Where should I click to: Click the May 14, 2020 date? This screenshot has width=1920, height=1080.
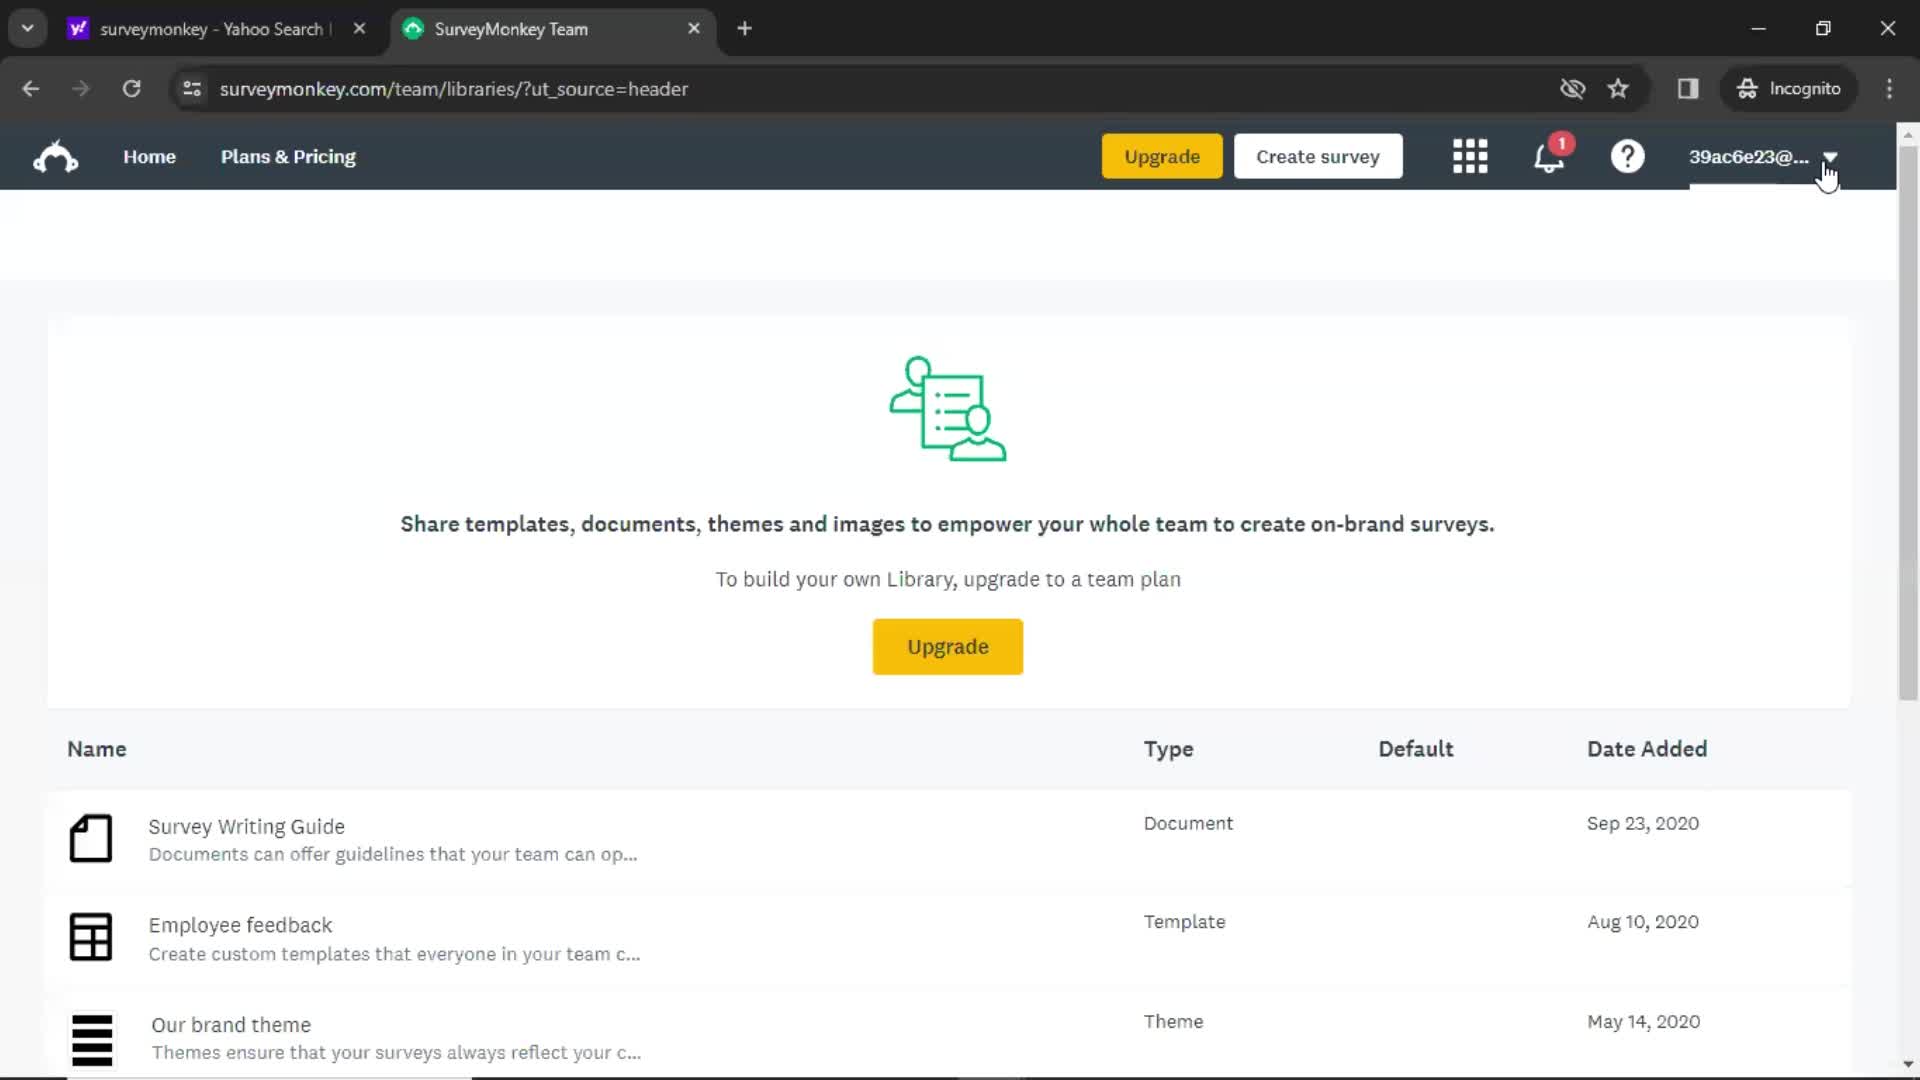1643,1021
